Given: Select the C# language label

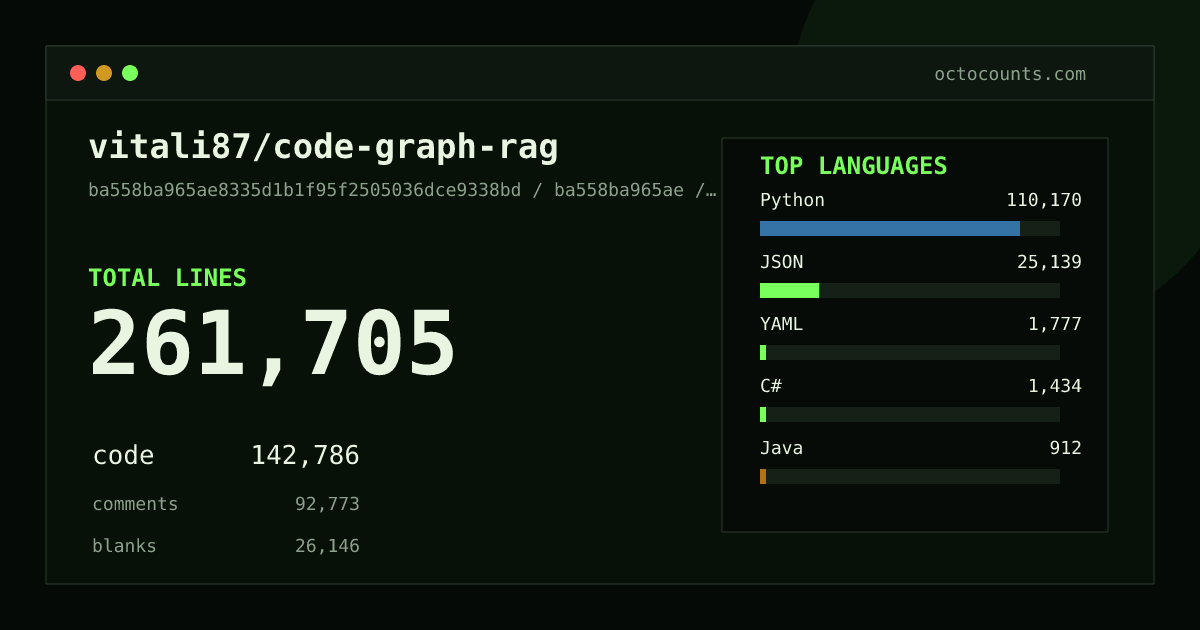Looking at the screenshot, I should point(771,386).
